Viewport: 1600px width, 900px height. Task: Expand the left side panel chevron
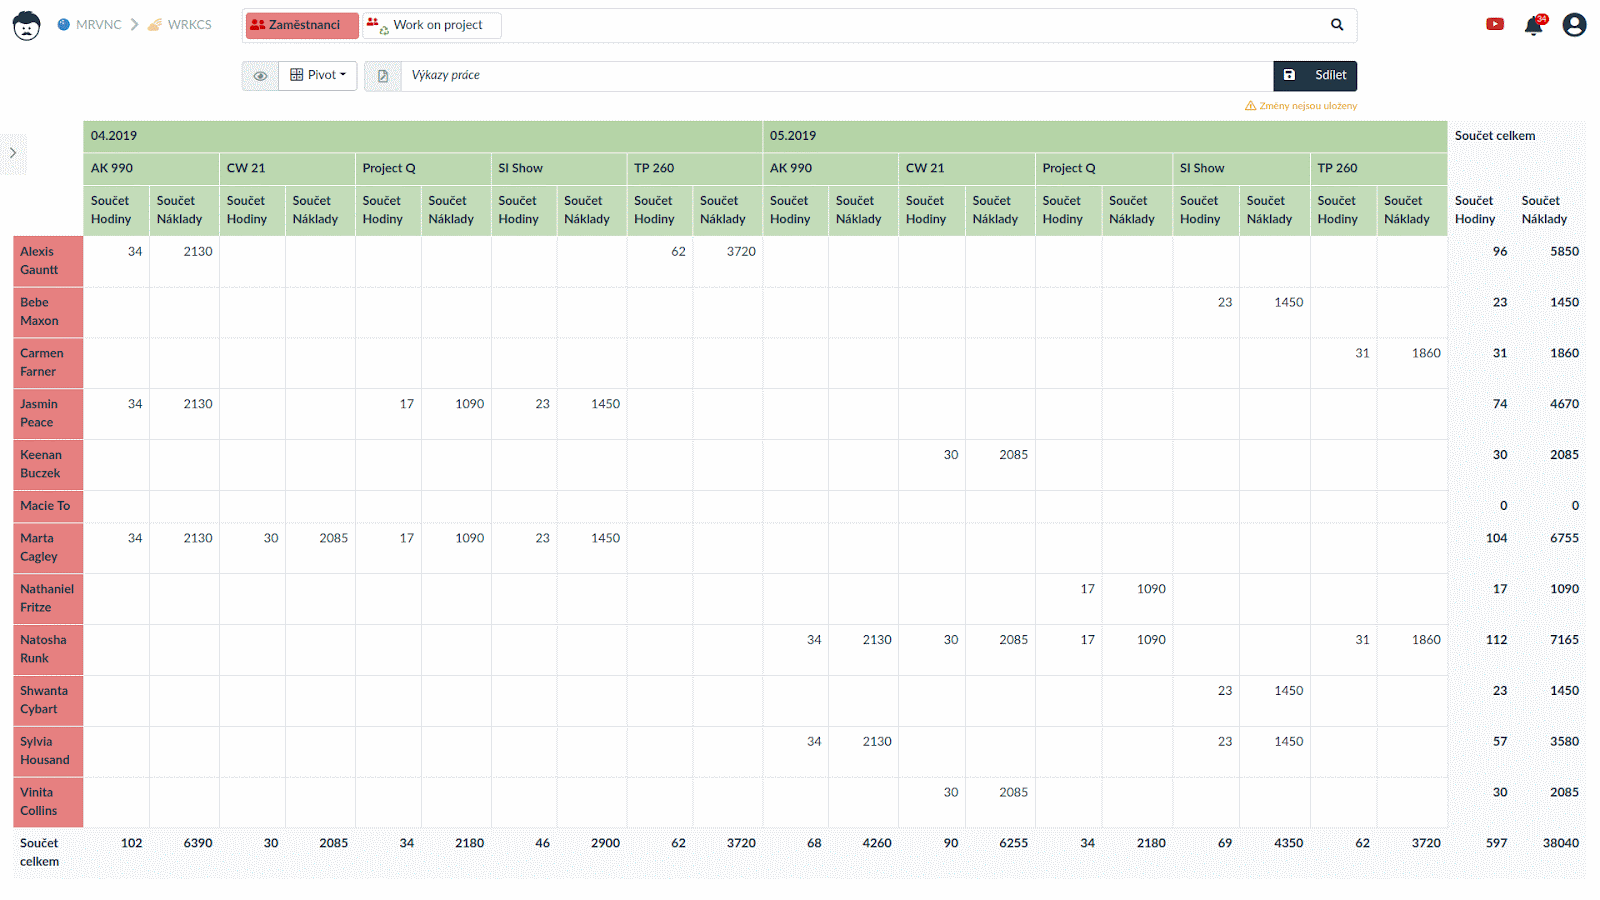coord(13,153)
